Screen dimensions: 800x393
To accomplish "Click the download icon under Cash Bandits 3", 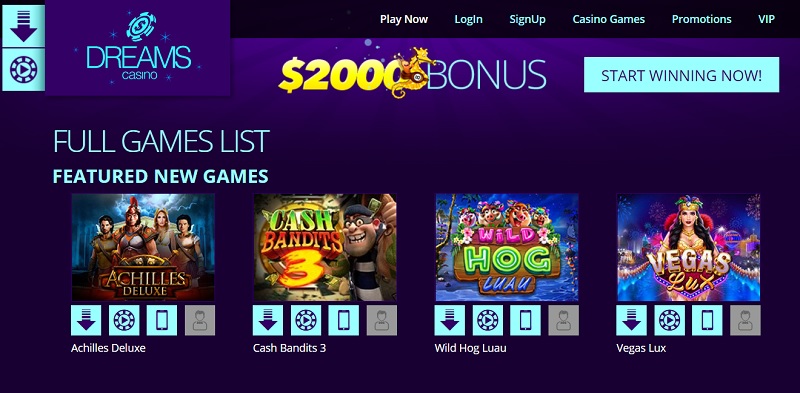I will (x=268, y=321).
